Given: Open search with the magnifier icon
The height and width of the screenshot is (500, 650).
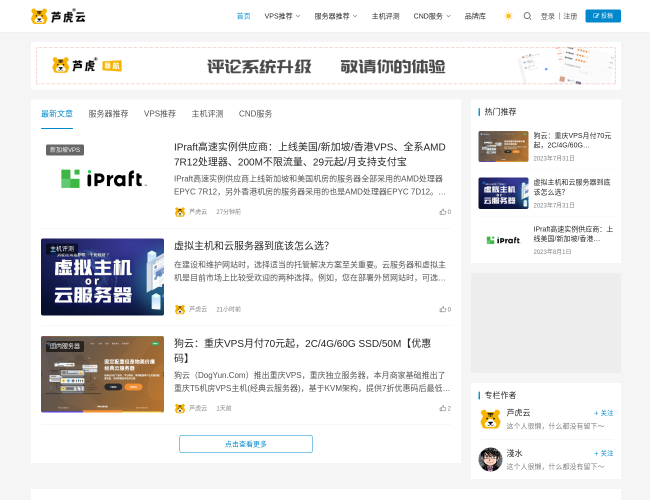Looking at the screenshot, I should 528,16.
